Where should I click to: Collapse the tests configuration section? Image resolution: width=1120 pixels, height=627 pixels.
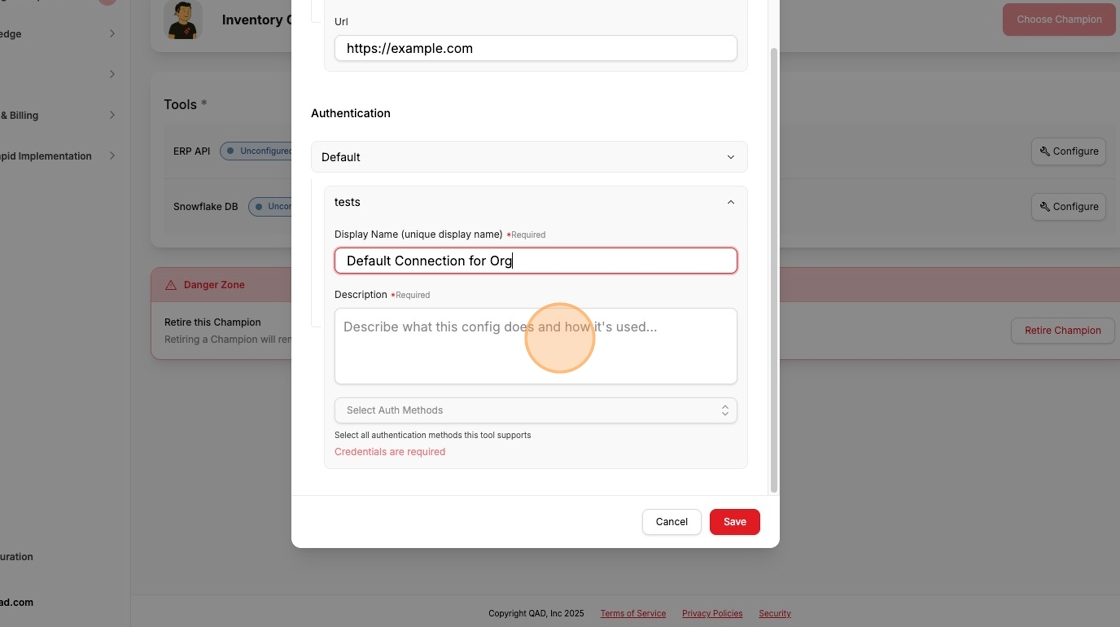coord(730,201)
